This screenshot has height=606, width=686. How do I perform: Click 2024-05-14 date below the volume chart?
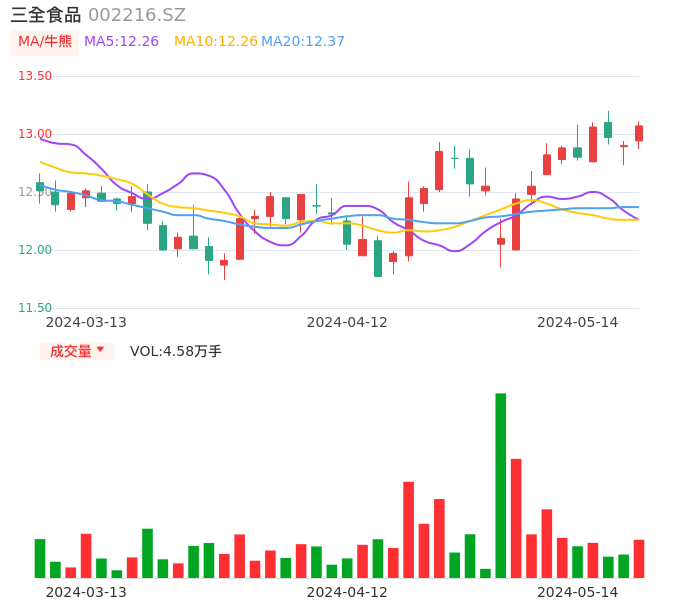pyautogui.click(x=578, y=592)
